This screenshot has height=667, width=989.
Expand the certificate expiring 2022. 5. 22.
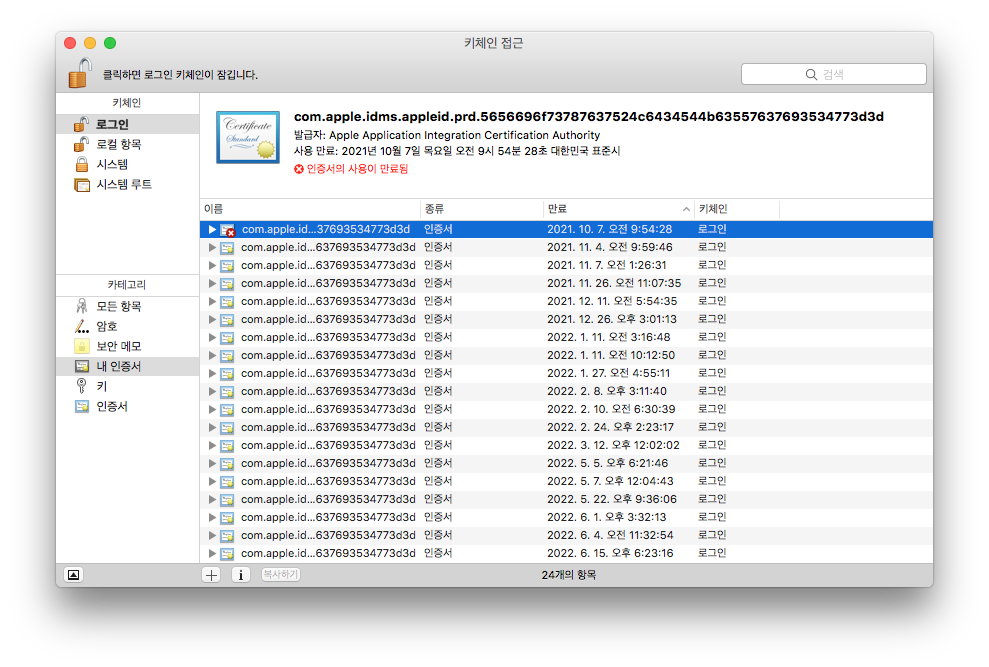(x=213, y=500)
